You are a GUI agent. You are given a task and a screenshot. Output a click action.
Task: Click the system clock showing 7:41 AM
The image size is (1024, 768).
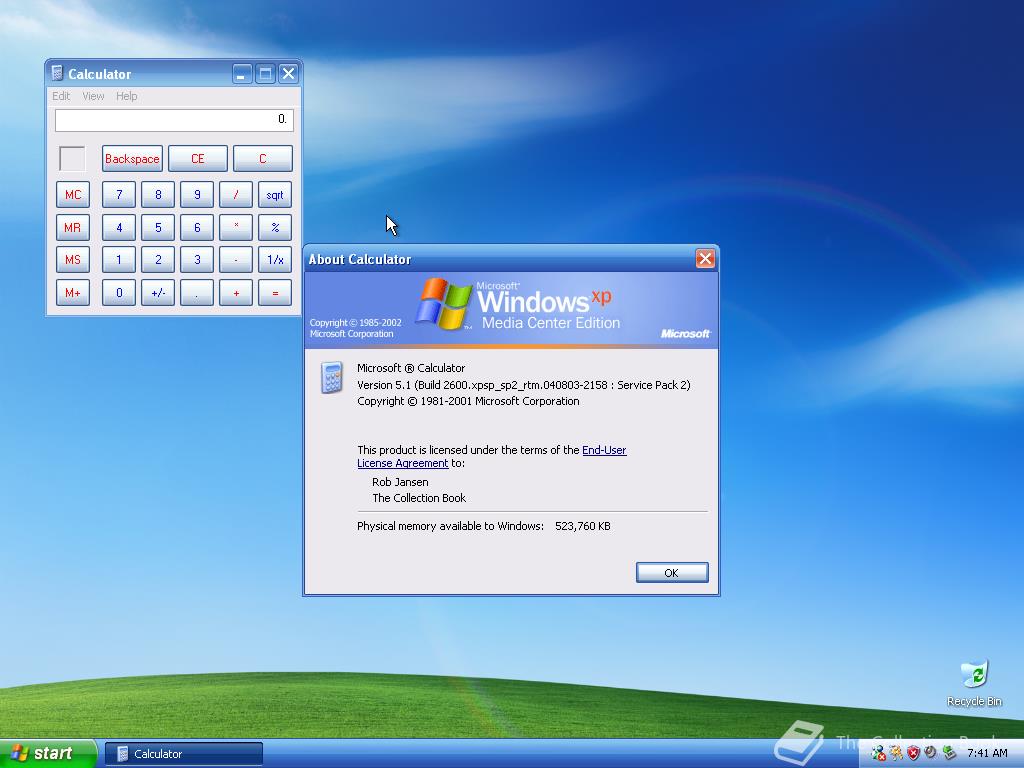click(x=987, y=754)
